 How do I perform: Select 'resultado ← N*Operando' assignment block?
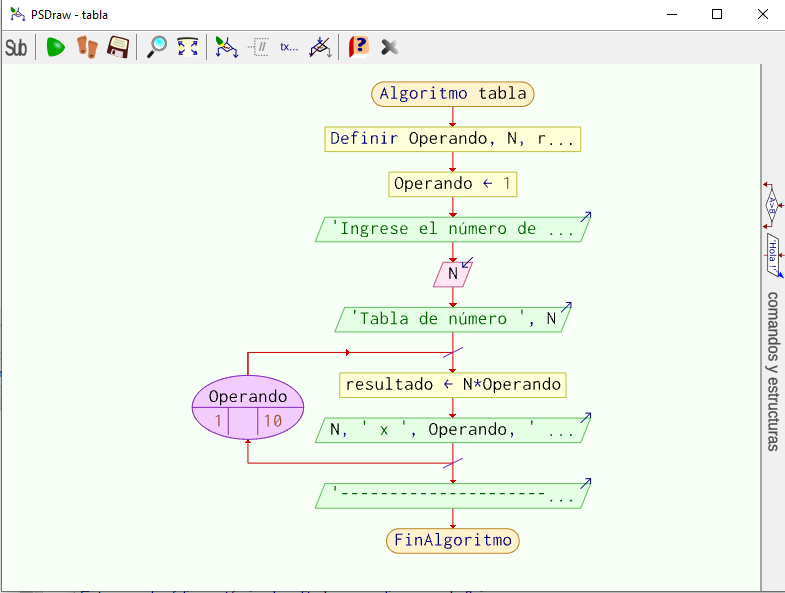click(x=453, y=385)
